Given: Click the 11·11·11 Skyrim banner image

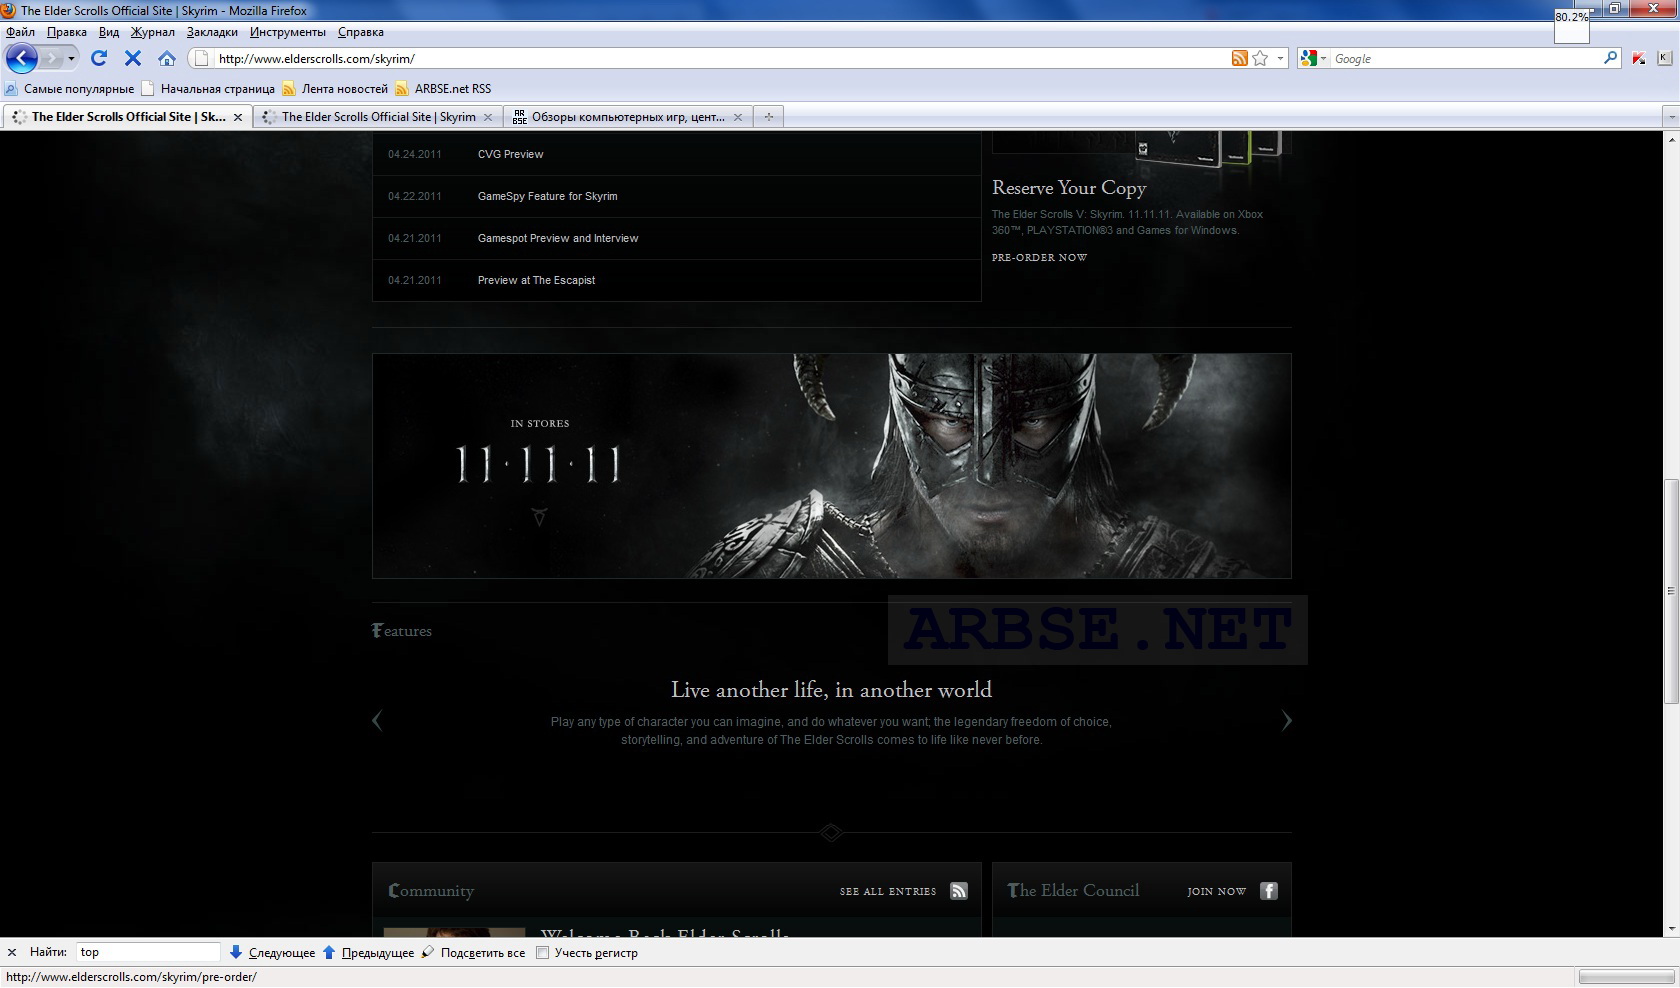Looking at the screenshot, I should (831, 465).
